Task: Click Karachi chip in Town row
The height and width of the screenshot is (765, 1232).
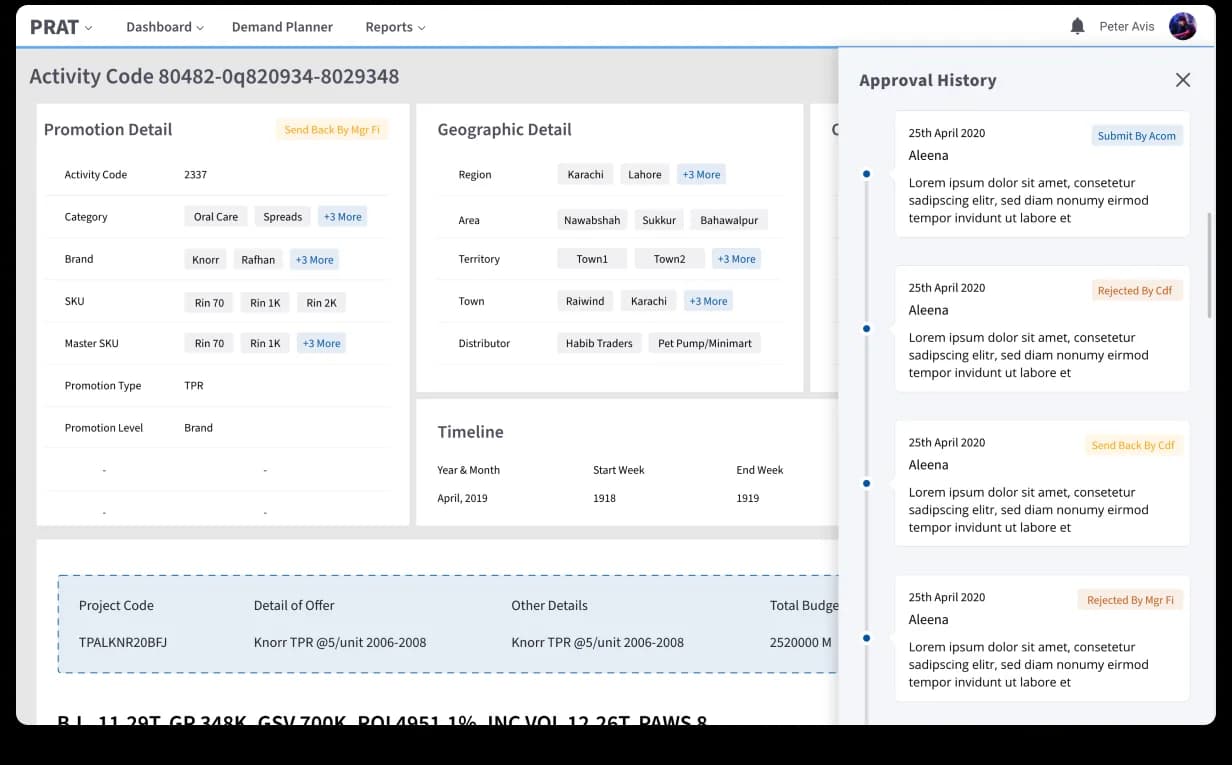Action: (x=649, y=301)
